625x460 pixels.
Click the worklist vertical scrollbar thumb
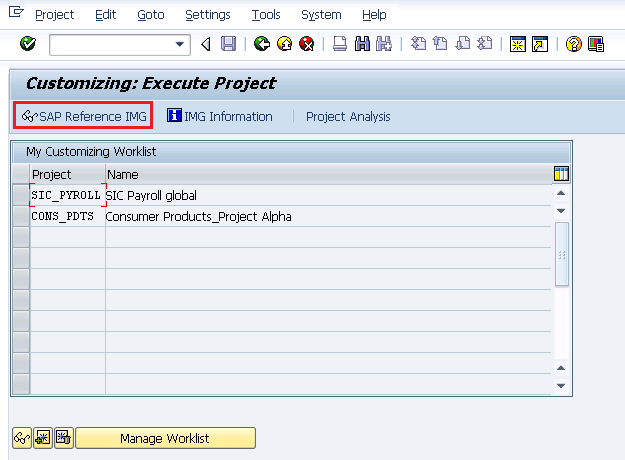562,255
